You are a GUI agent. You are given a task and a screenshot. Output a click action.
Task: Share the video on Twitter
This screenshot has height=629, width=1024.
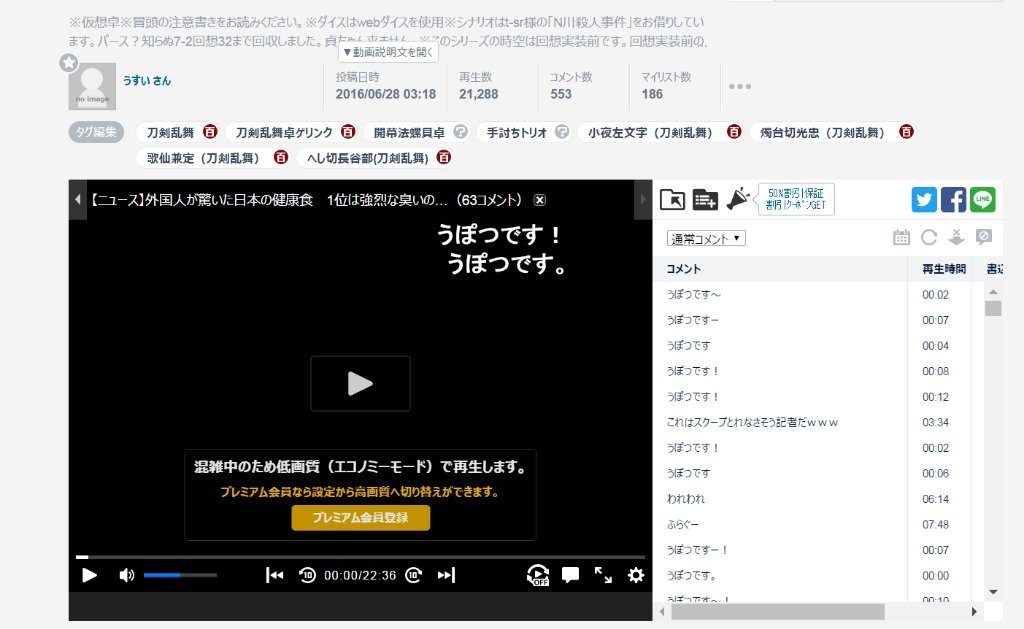pos(924,199)
